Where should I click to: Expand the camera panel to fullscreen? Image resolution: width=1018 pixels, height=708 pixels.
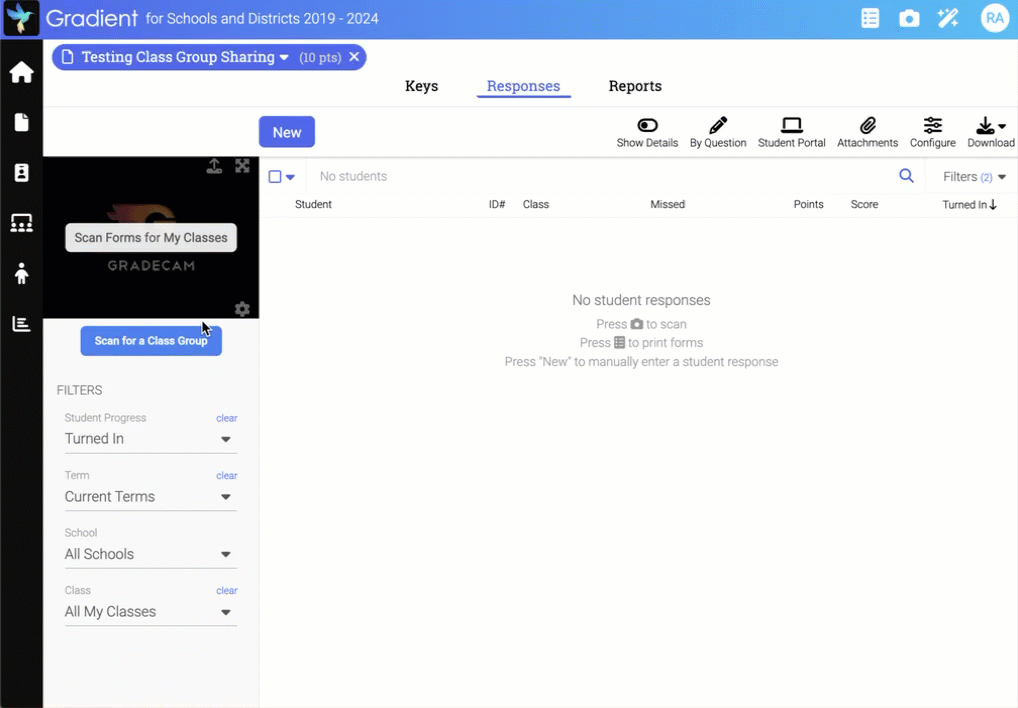click(242, 166)
